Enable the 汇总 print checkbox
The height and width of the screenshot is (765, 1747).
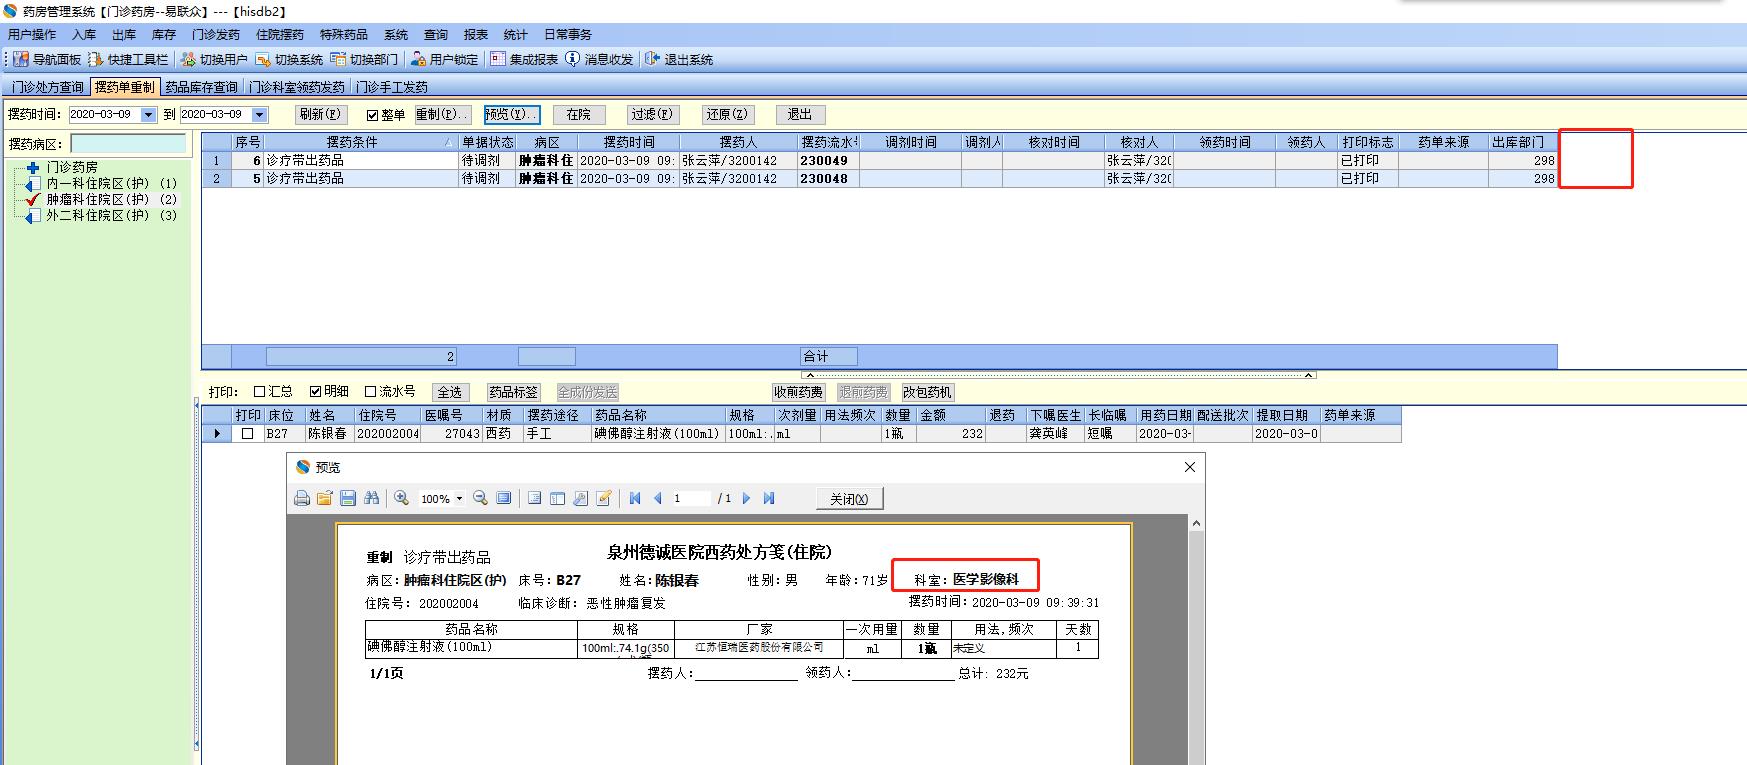[260, 392]
